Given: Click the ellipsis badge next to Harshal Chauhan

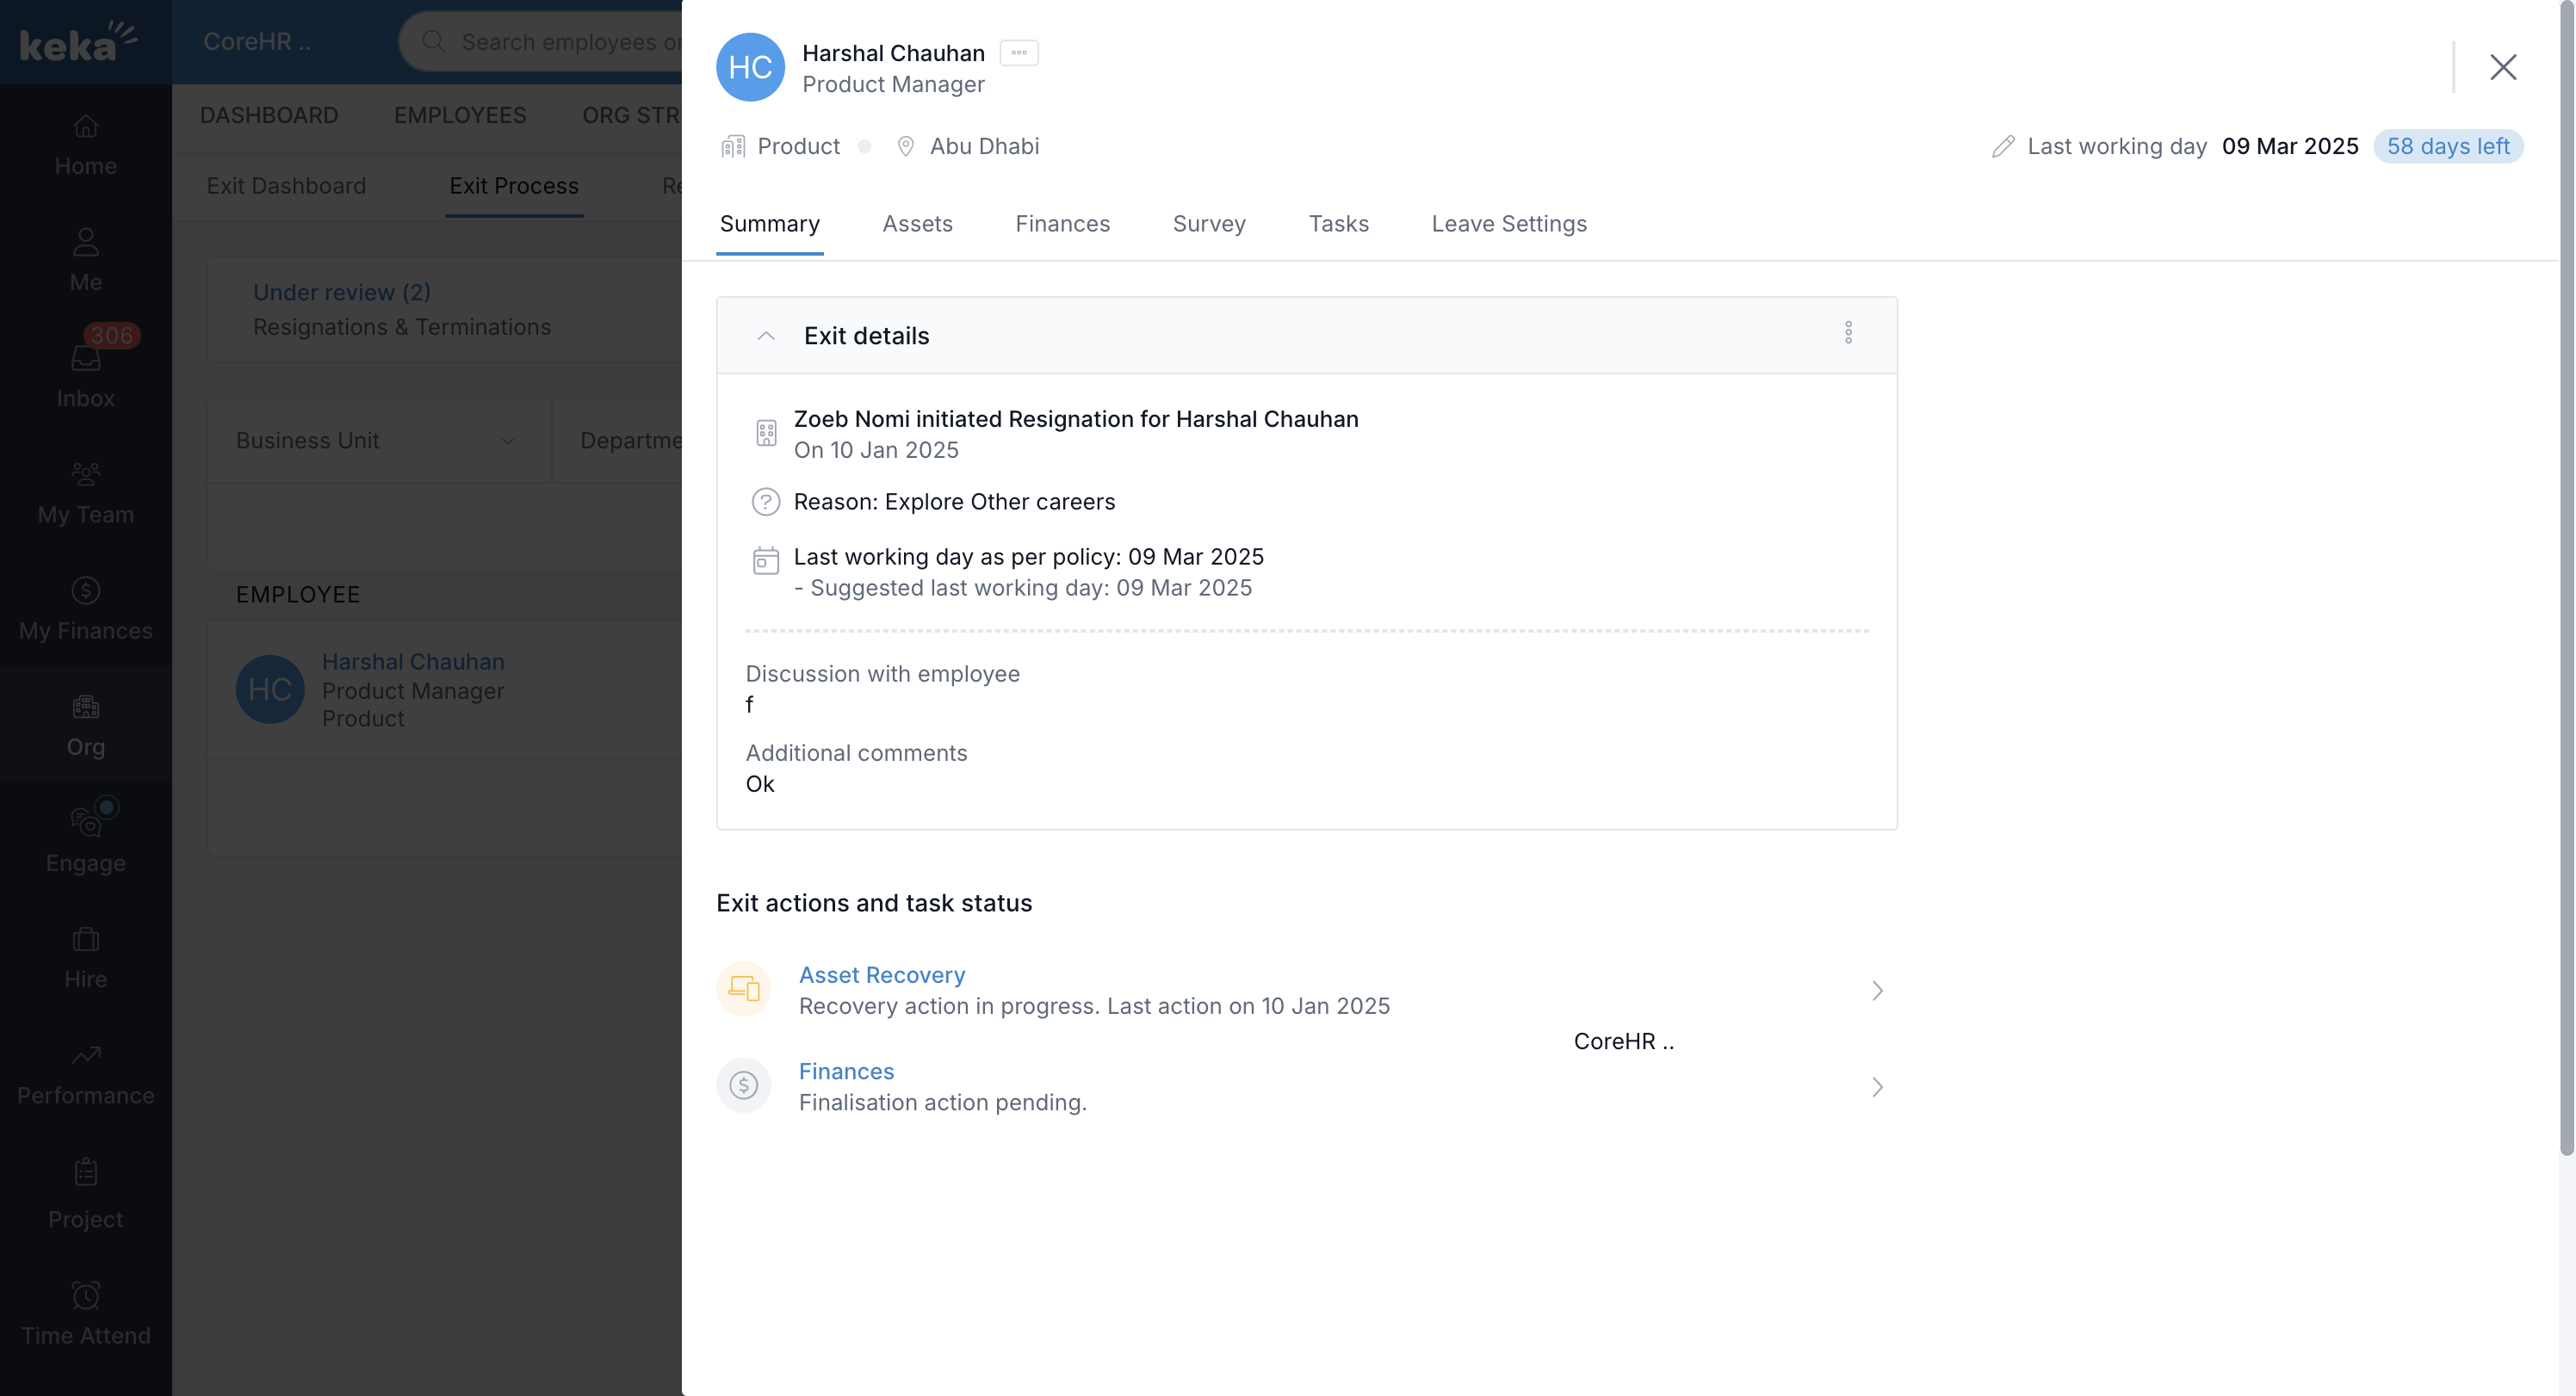Looking at the screenshot, I should point(1018,53).
